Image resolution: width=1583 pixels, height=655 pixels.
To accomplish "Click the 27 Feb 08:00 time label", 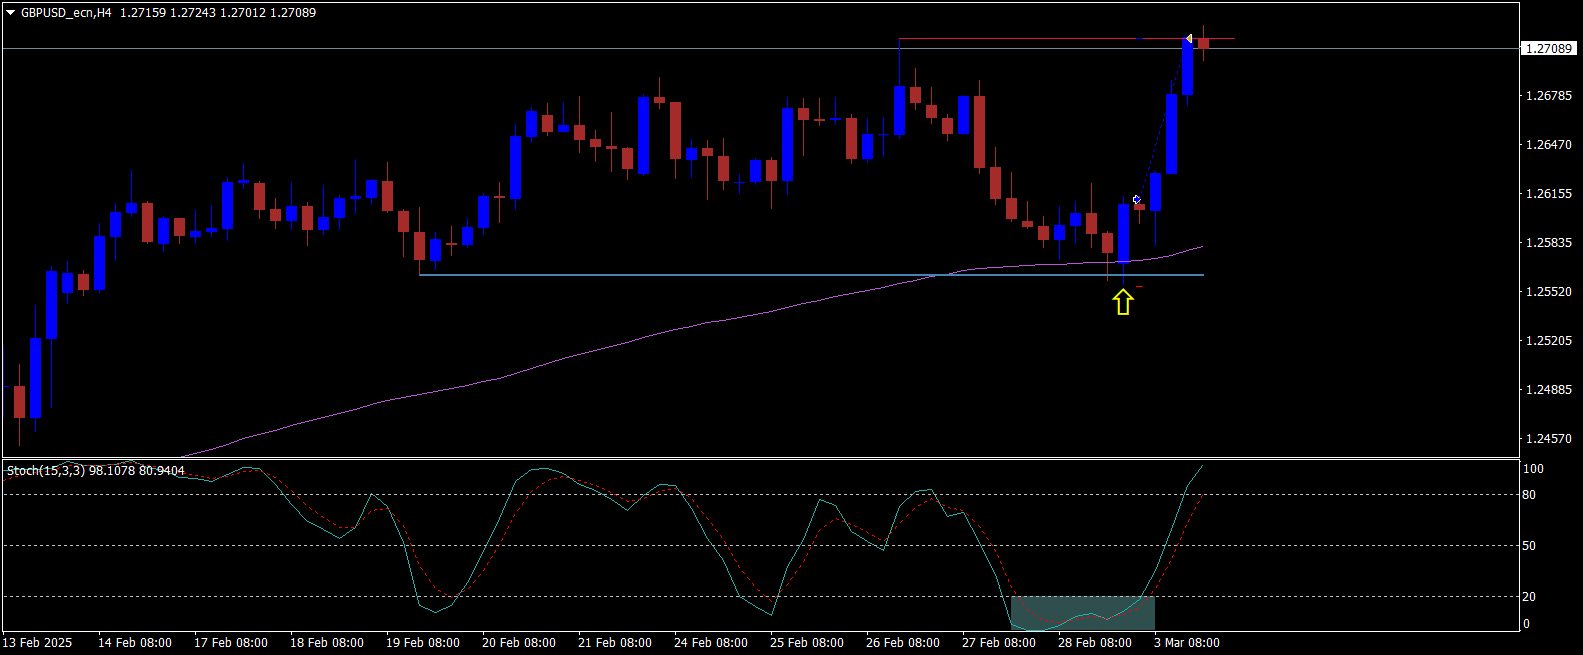I will point(999,643).
